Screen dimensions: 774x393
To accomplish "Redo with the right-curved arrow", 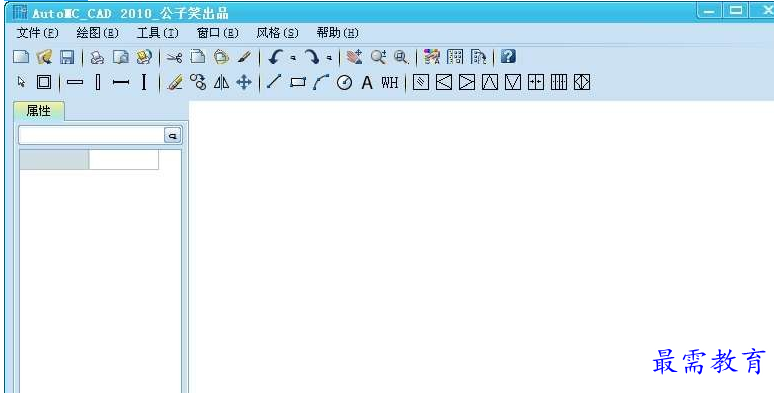I will (311, 57).
